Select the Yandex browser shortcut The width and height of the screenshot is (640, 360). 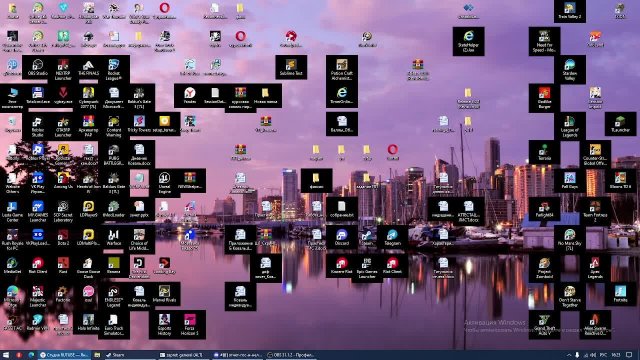coord(189,96)
